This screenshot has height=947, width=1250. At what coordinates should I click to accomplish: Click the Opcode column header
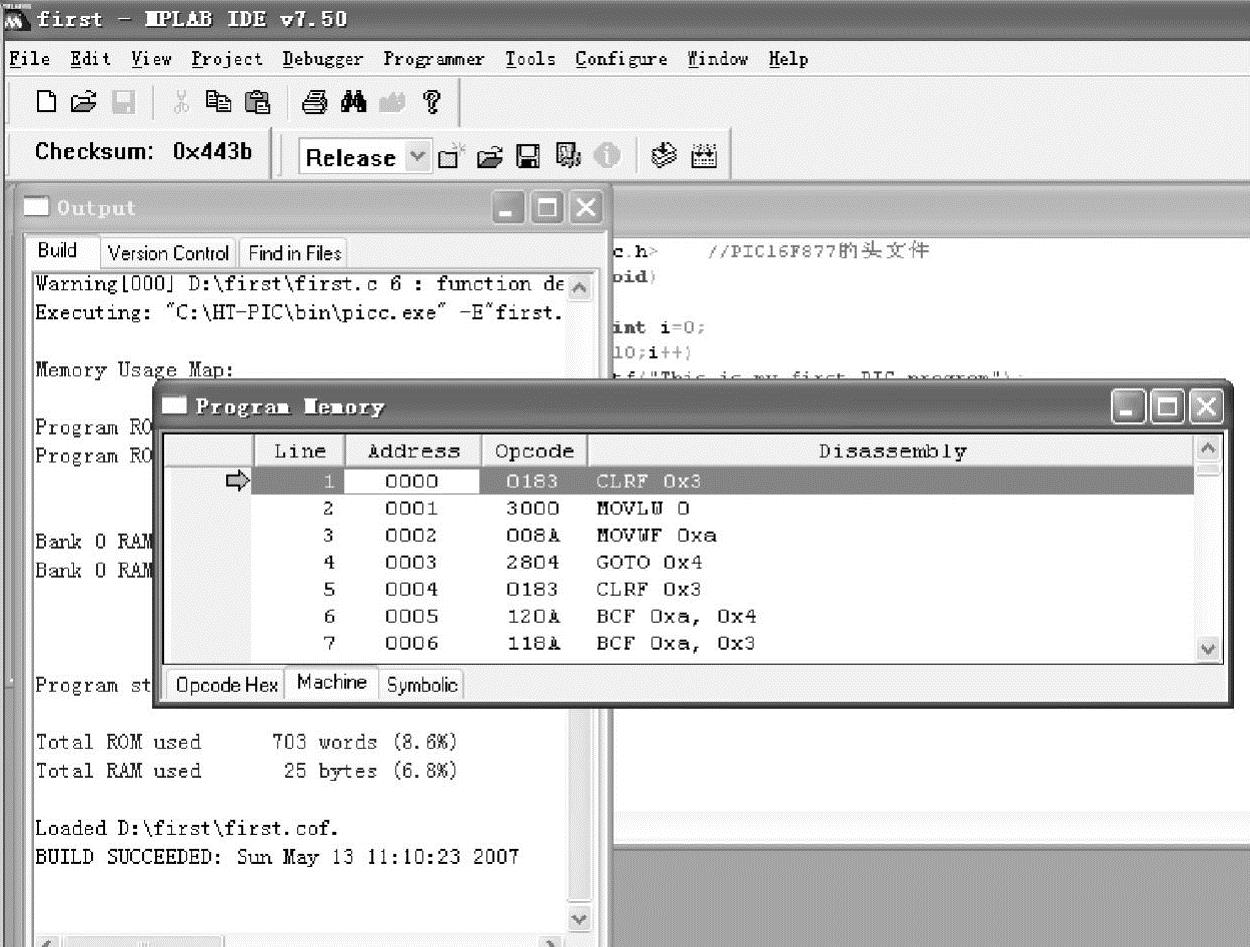tap(534, 451)
